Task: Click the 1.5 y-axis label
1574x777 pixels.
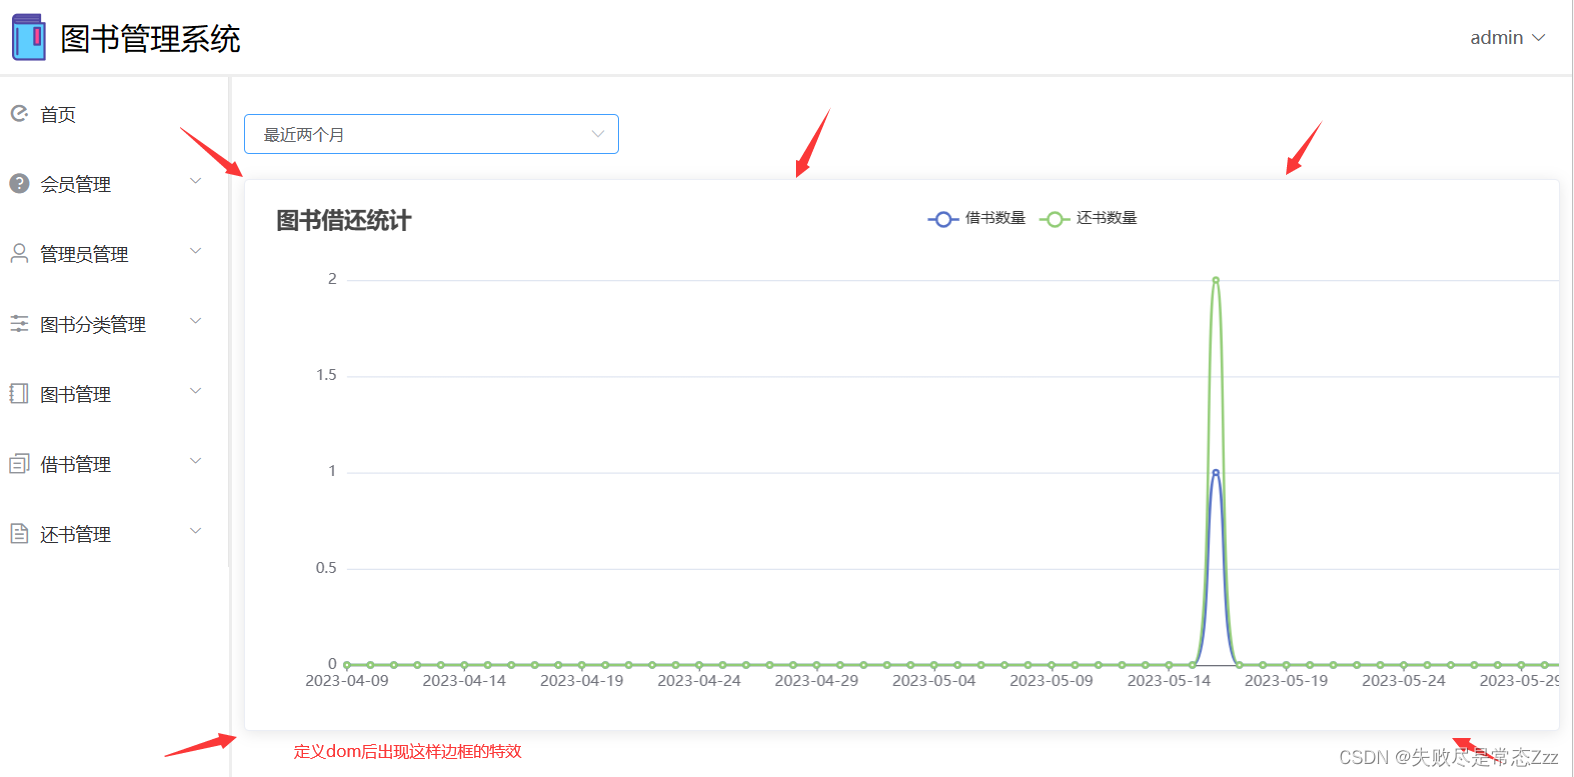Action: pyautogui.click(x=326, y=375)
